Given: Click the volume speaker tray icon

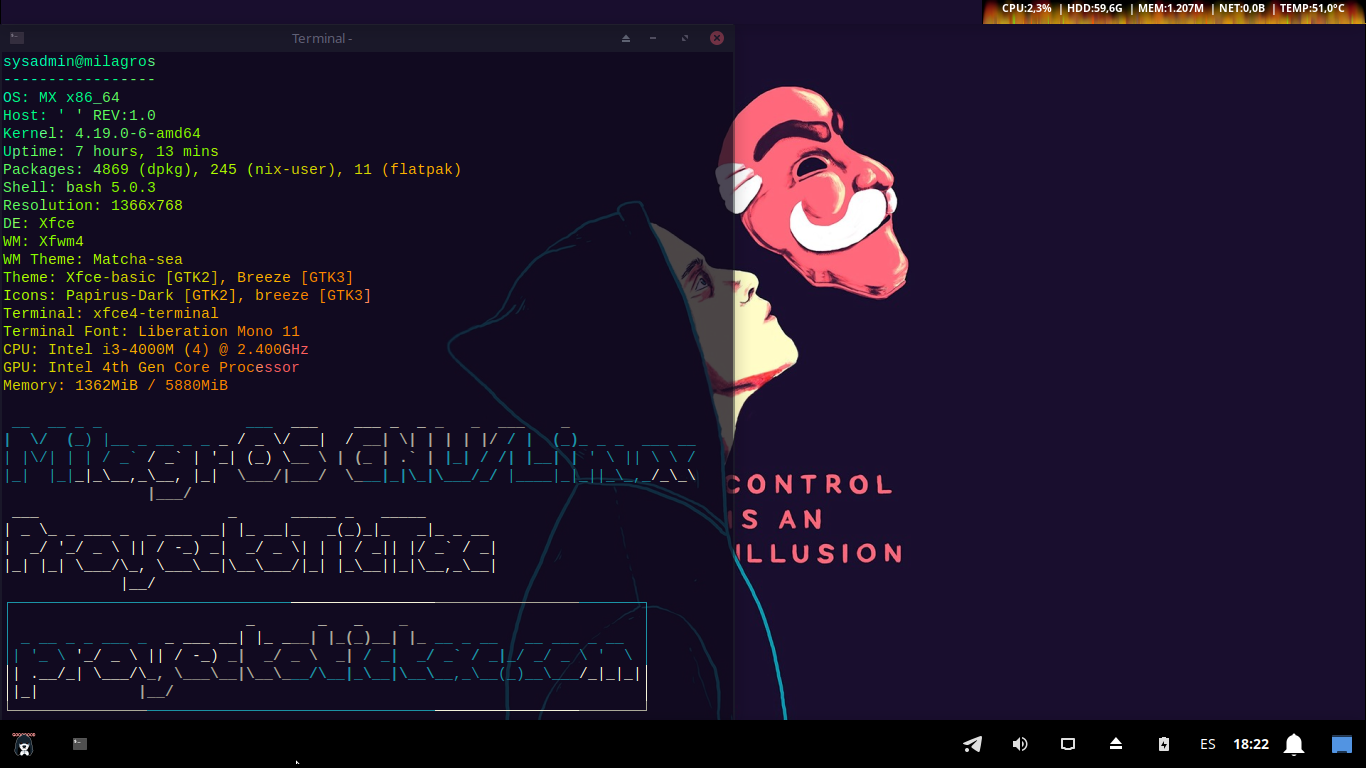Looking at the screenshot, I should [1020, 744].
